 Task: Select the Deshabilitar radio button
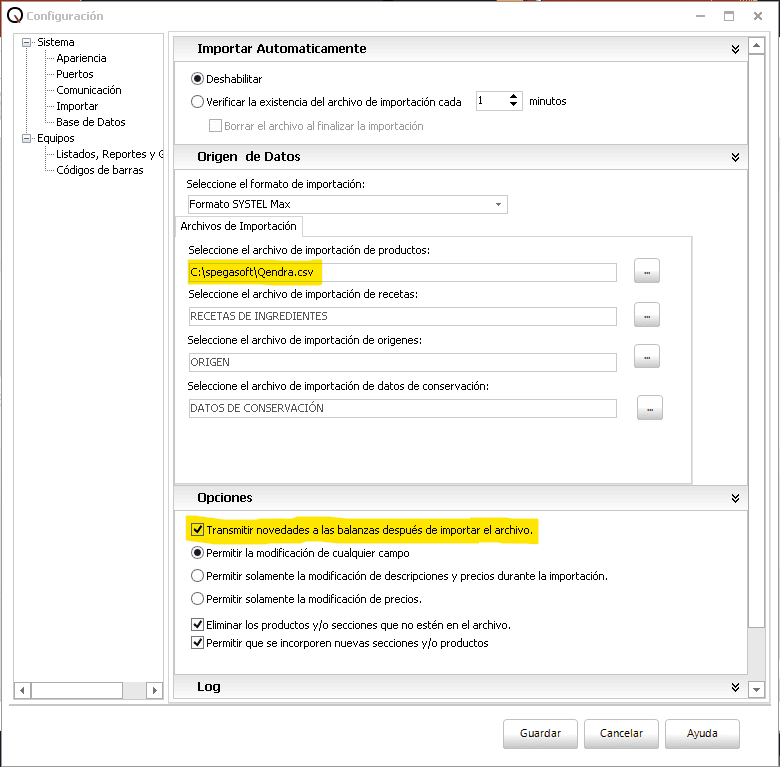tap(197, 78)
